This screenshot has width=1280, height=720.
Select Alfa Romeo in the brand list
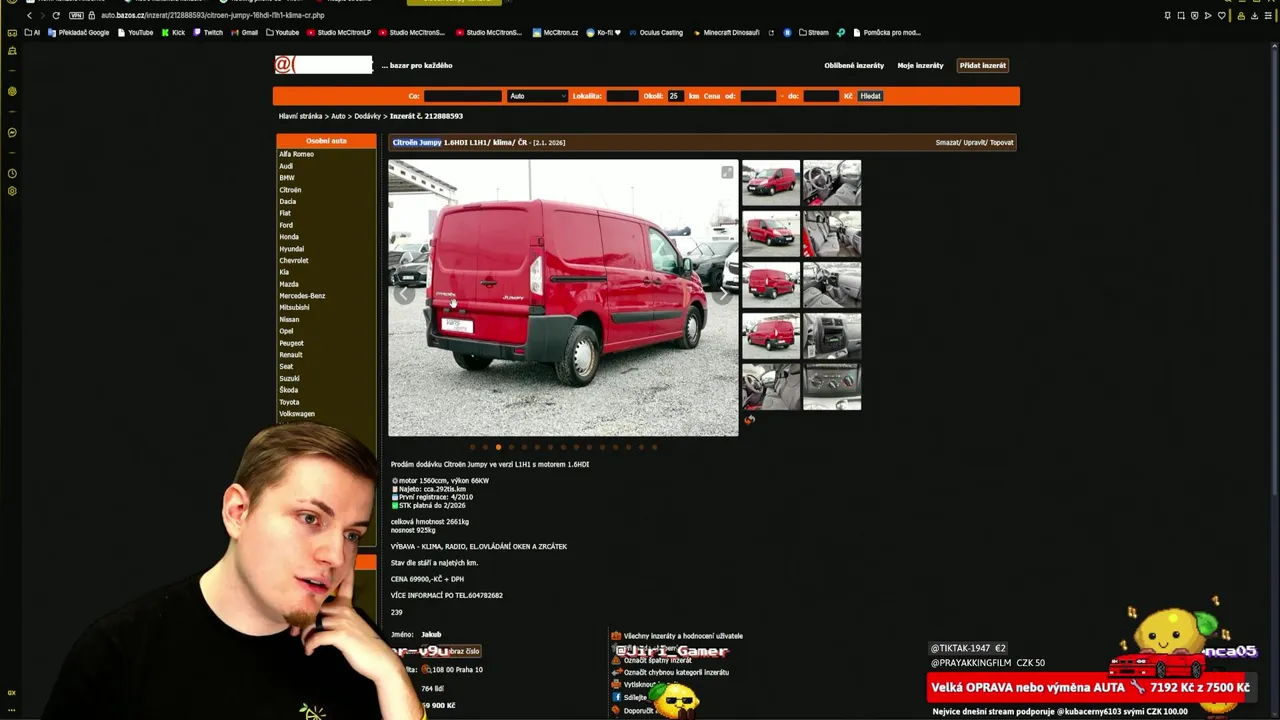pos(296,154)
